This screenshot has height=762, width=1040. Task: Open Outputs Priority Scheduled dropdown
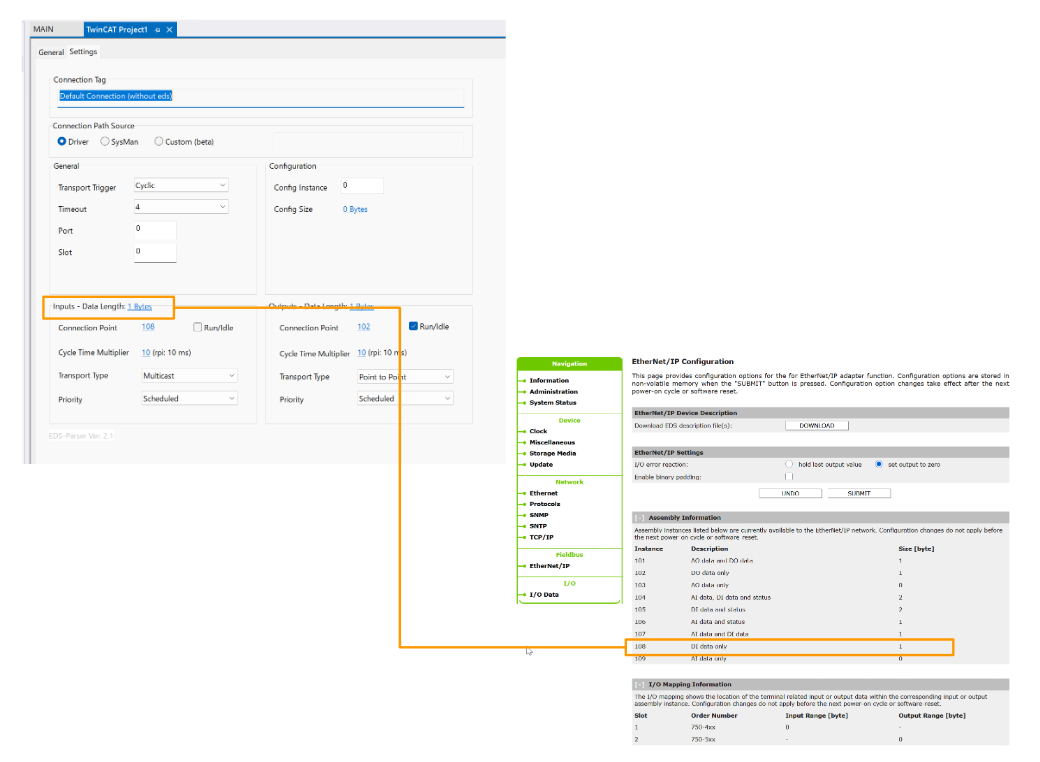(405, 399)
